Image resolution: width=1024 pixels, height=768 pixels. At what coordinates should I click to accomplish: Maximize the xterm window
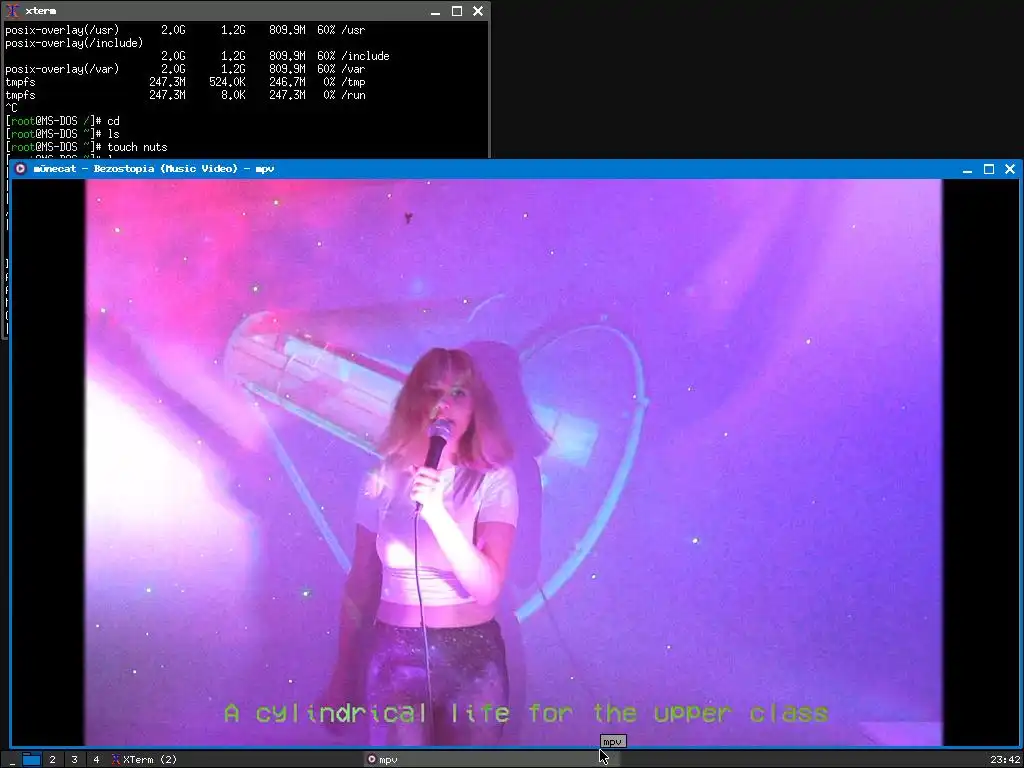pos(457,11)
